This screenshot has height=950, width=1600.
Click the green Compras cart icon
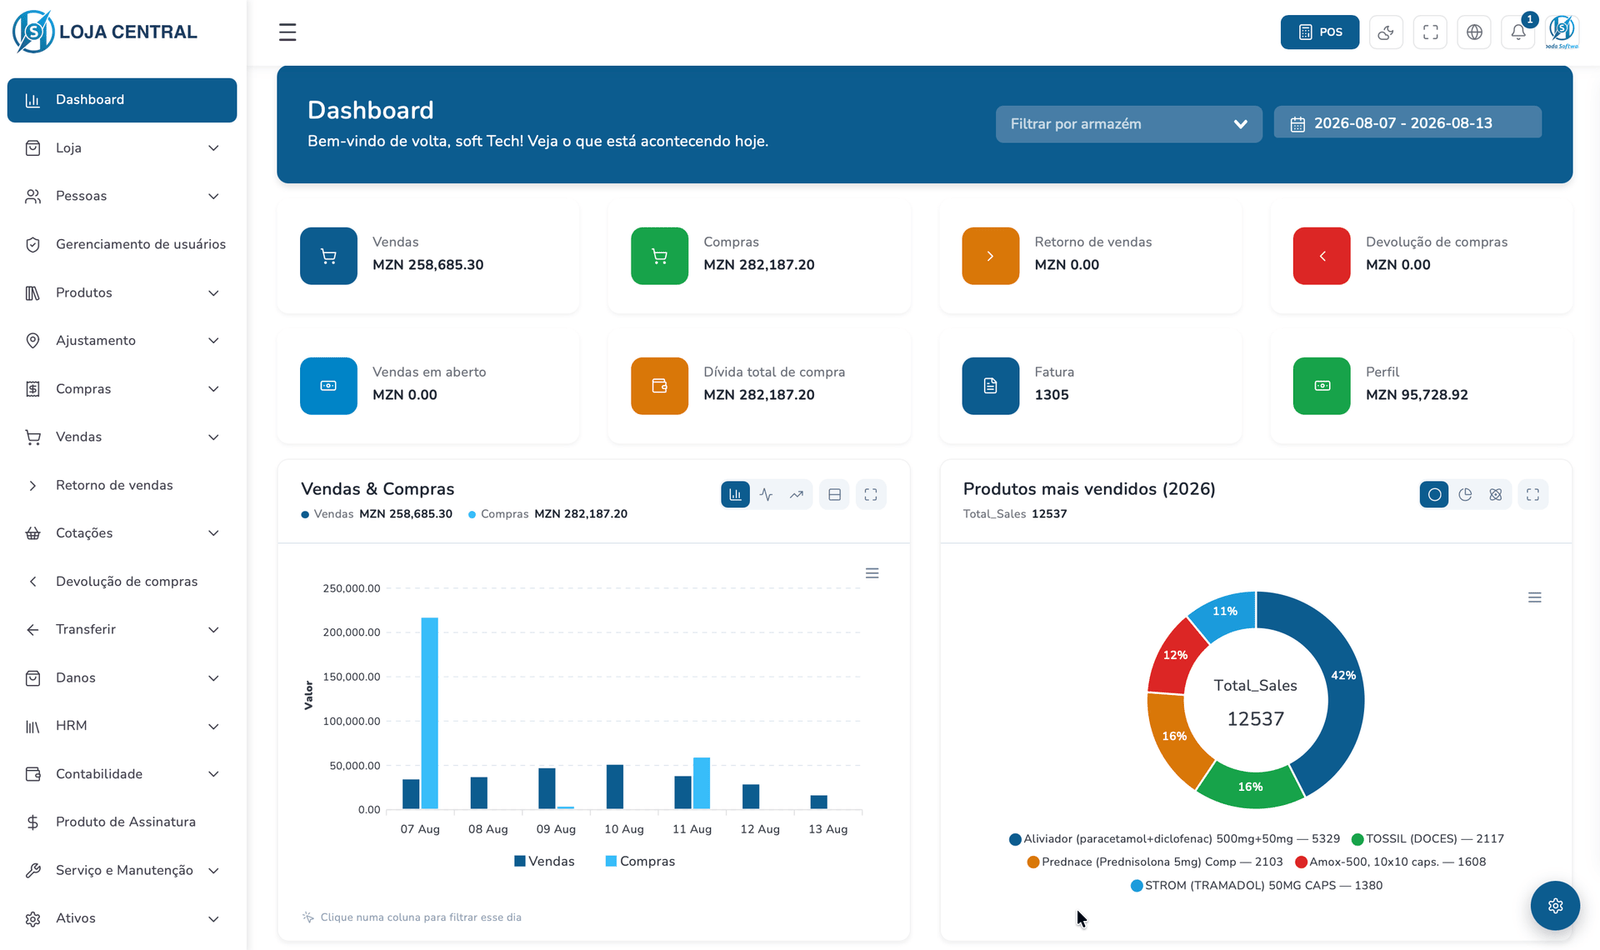point(659,256)
